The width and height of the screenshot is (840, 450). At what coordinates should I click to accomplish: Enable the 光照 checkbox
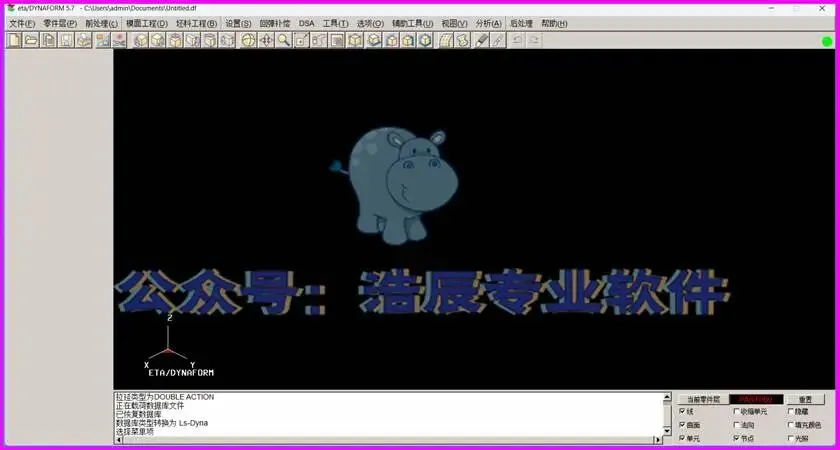coord(791,438)
